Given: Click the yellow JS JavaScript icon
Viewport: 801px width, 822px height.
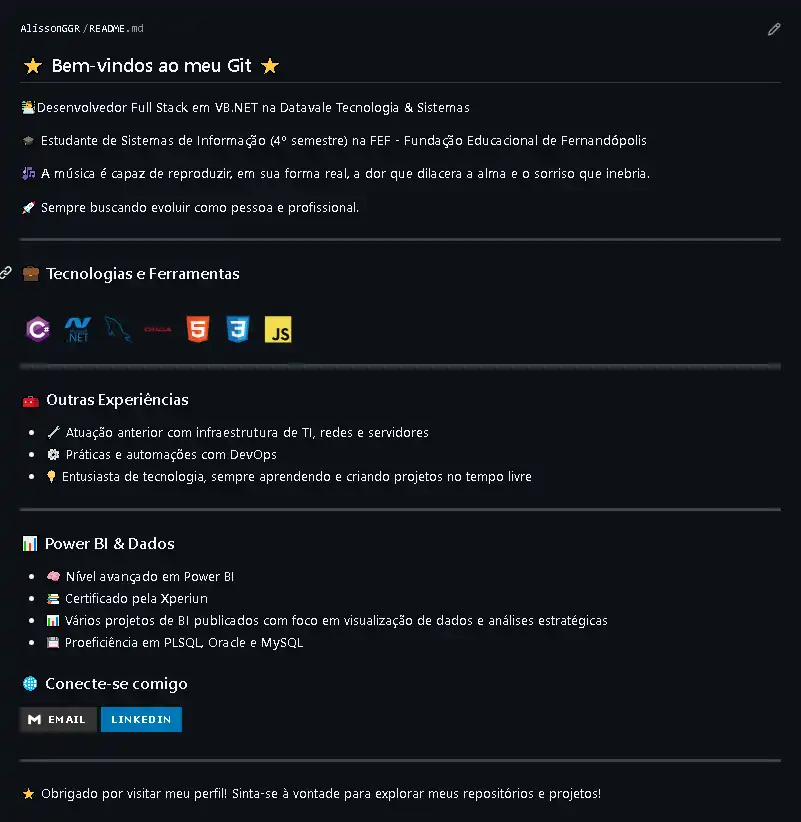Looking at the screenshot, I should pos(278,329).
